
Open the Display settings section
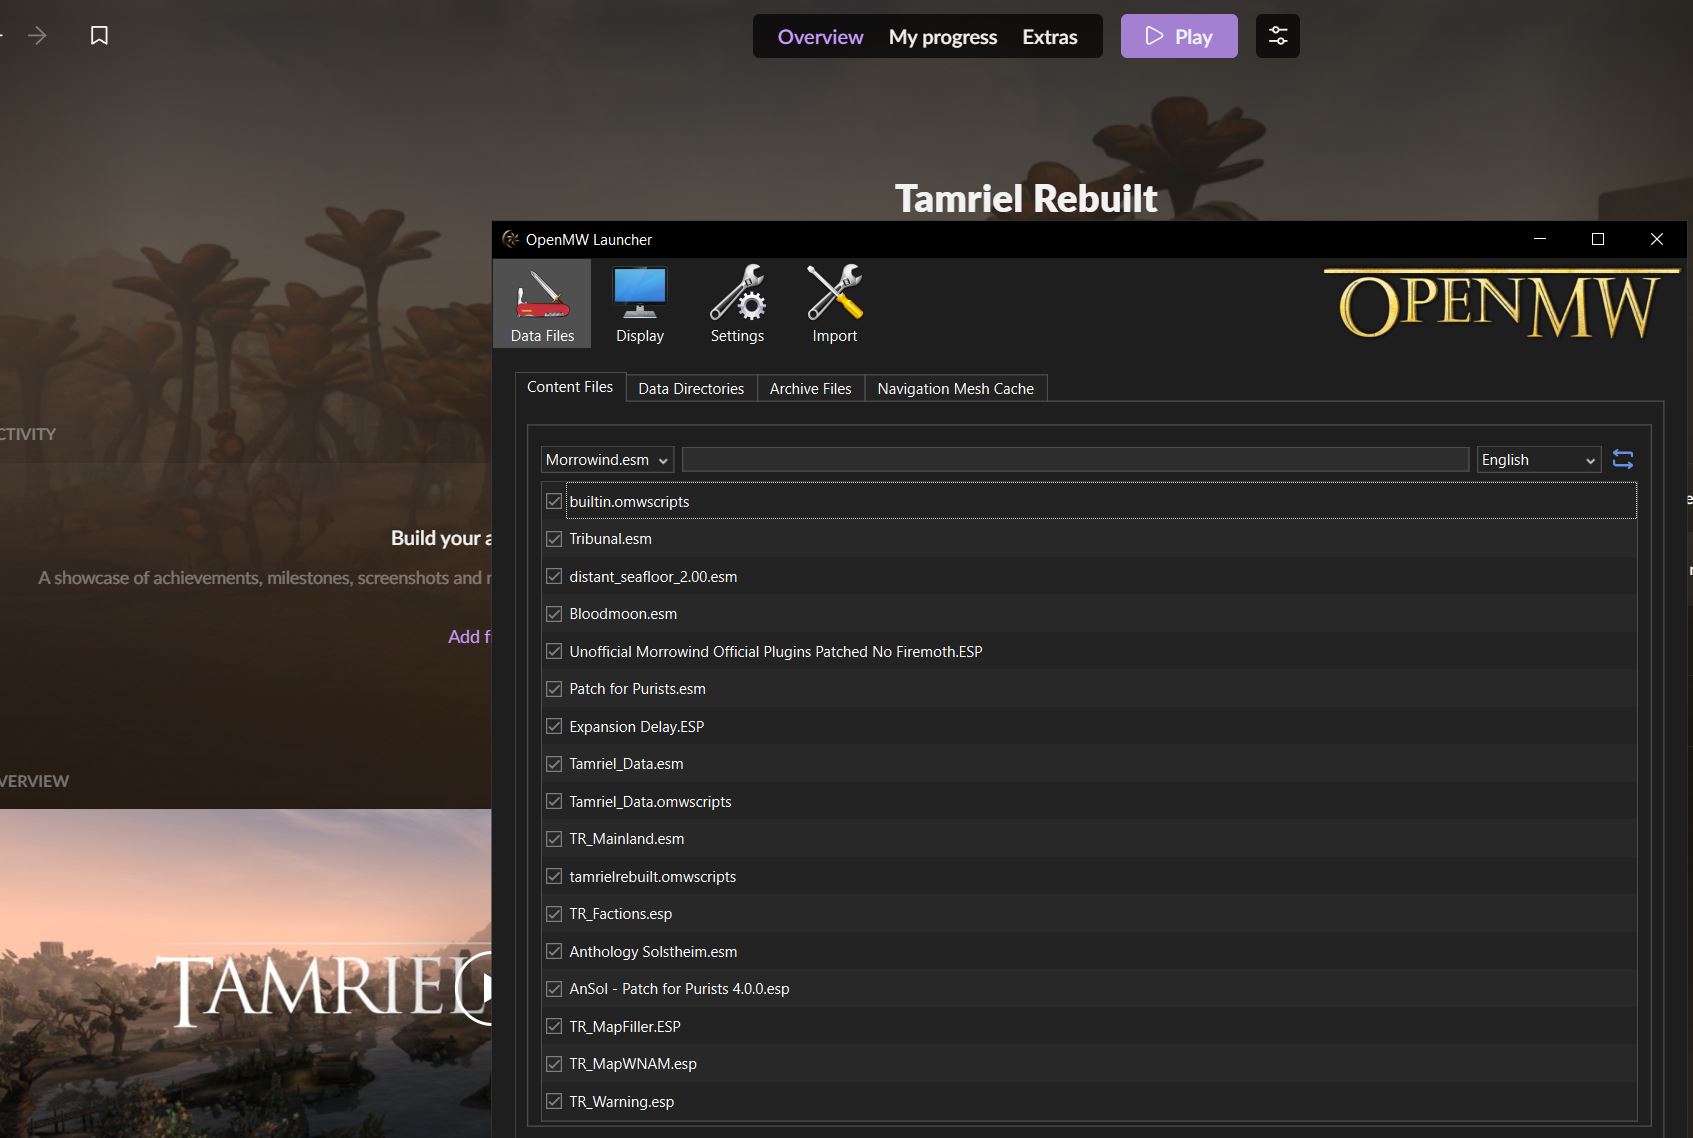point(640,304)
